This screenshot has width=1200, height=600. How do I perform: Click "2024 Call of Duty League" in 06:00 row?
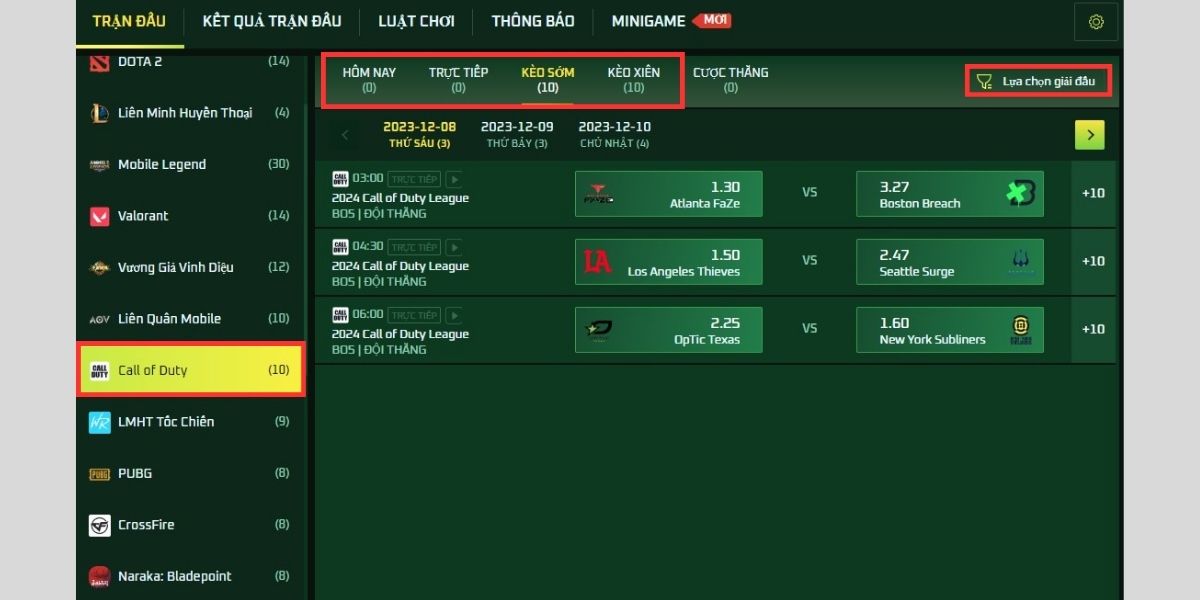[x=400, y=334]
